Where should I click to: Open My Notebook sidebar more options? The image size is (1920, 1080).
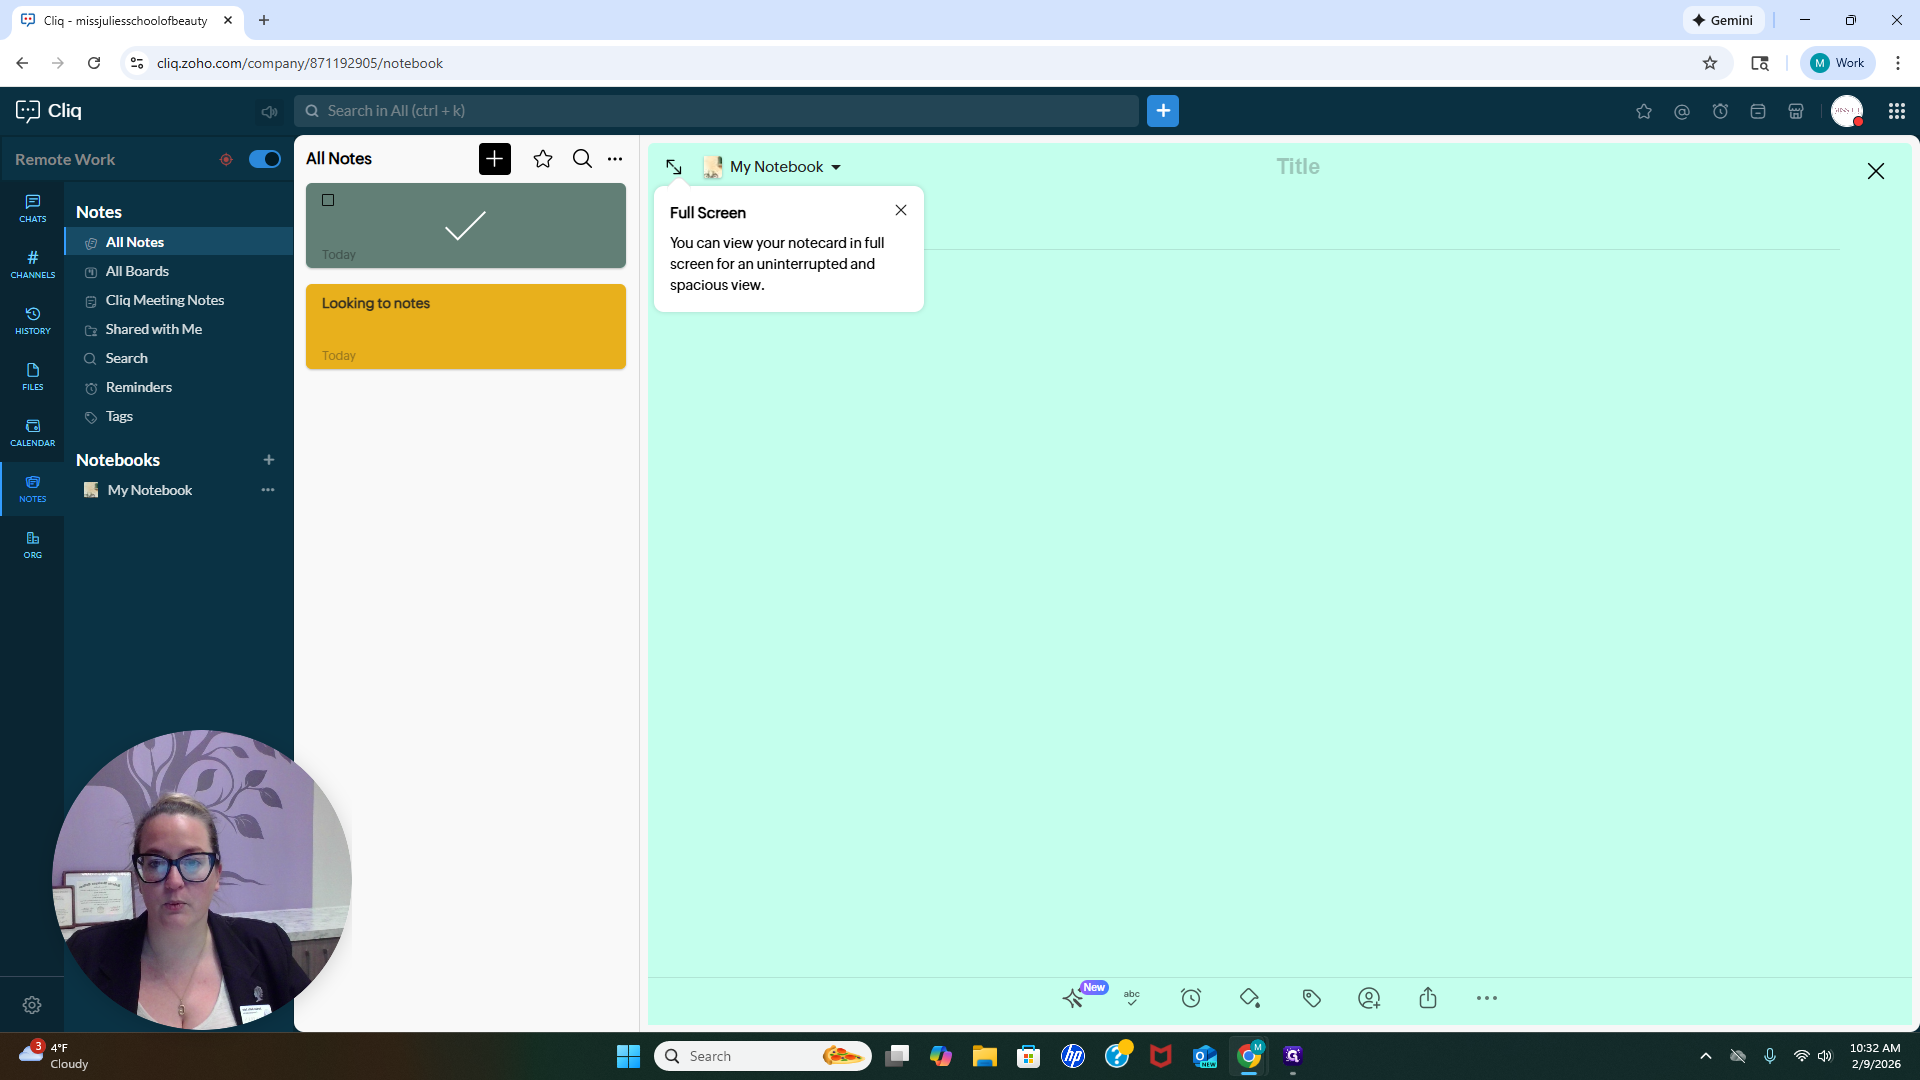[x=268, y=490]
